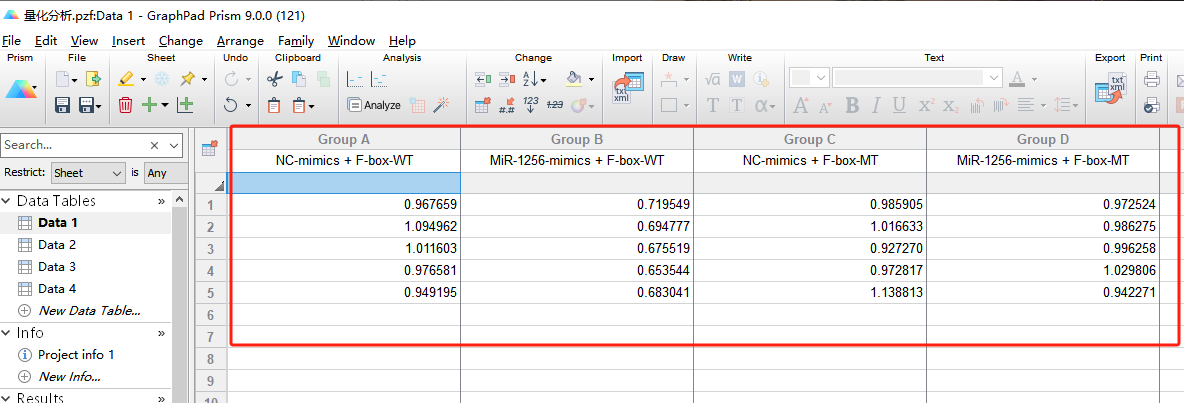Click the analysis magic wand icon
The image size is (1184, 403).
point(442,105)
